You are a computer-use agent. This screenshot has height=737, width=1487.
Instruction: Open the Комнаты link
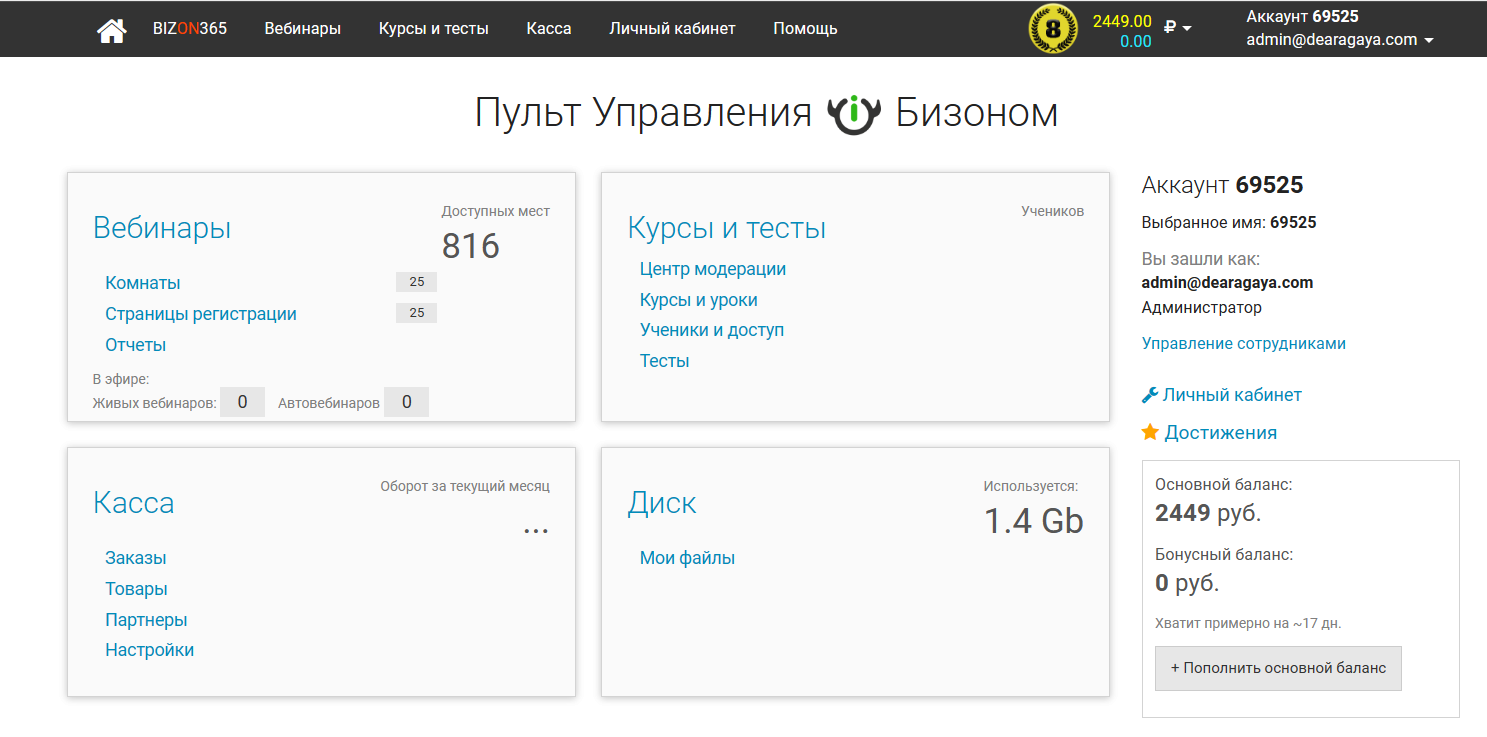143,283
